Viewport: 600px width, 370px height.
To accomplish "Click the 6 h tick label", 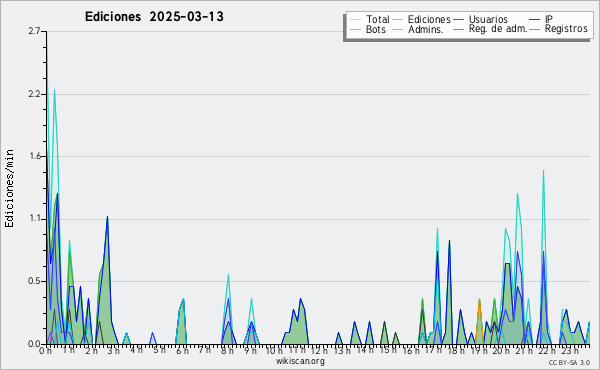I will (182, 351).
